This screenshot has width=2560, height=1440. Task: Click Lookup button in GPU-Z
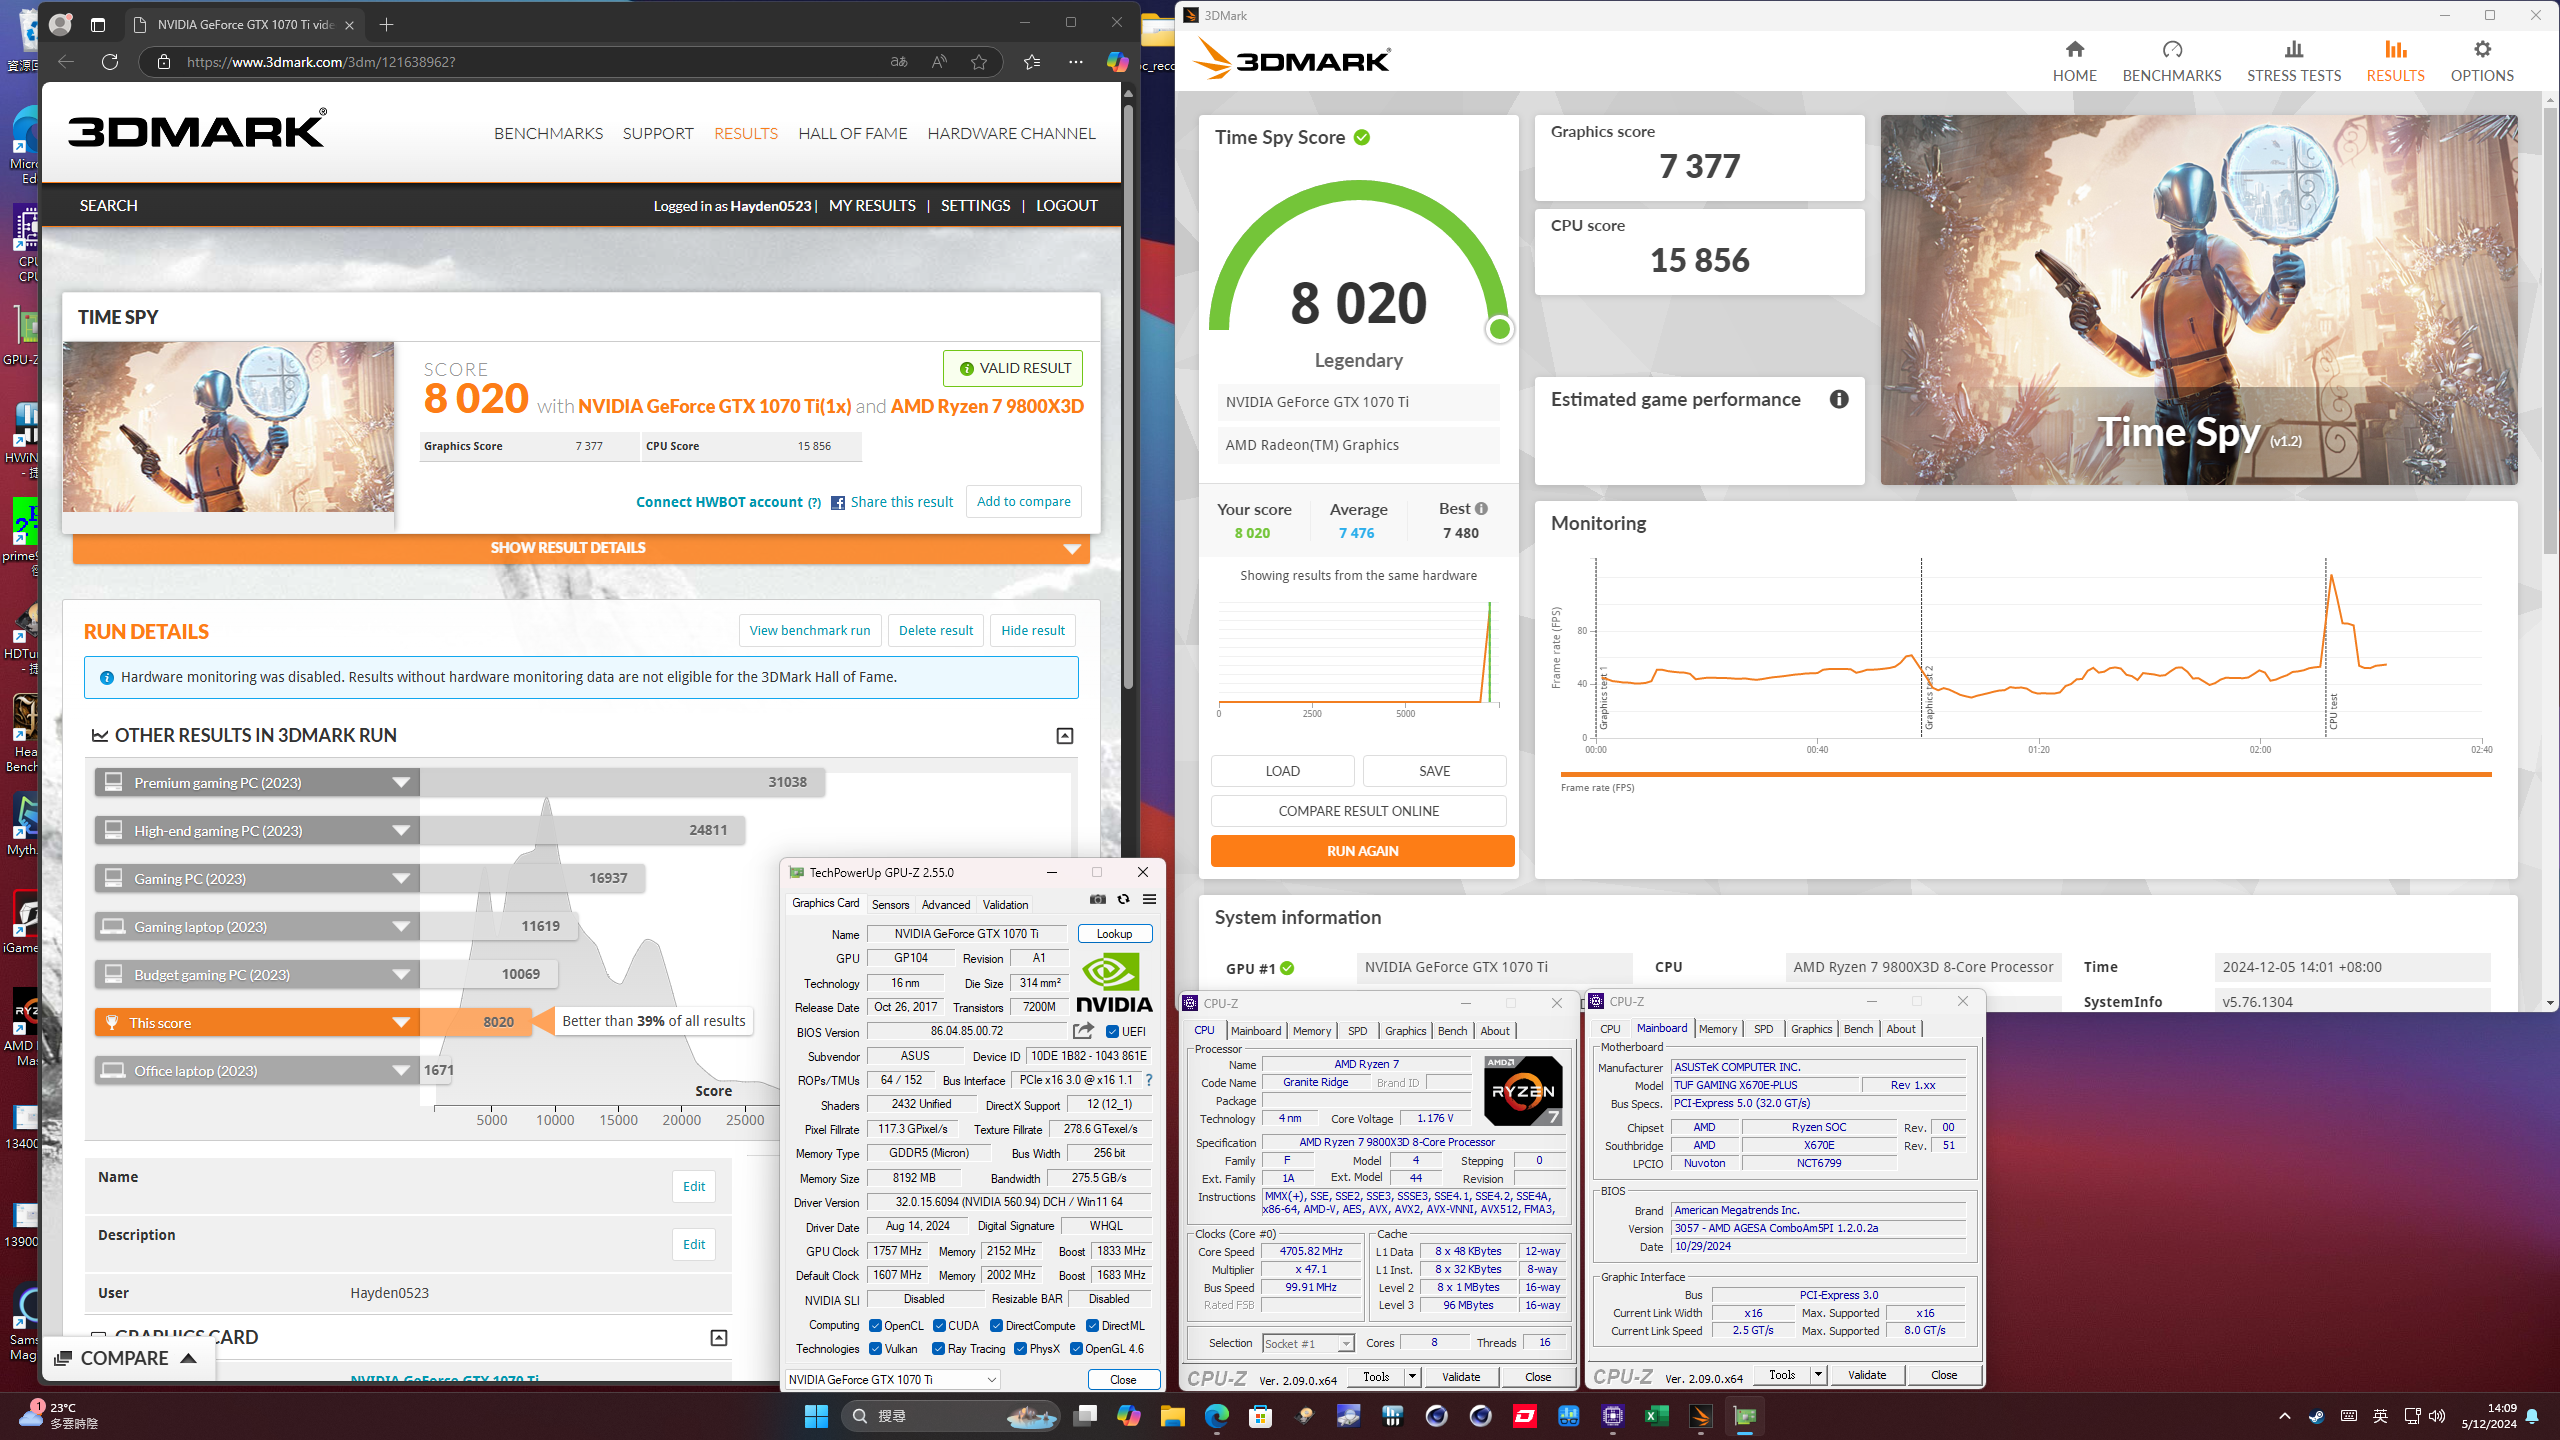(1114, 934)
